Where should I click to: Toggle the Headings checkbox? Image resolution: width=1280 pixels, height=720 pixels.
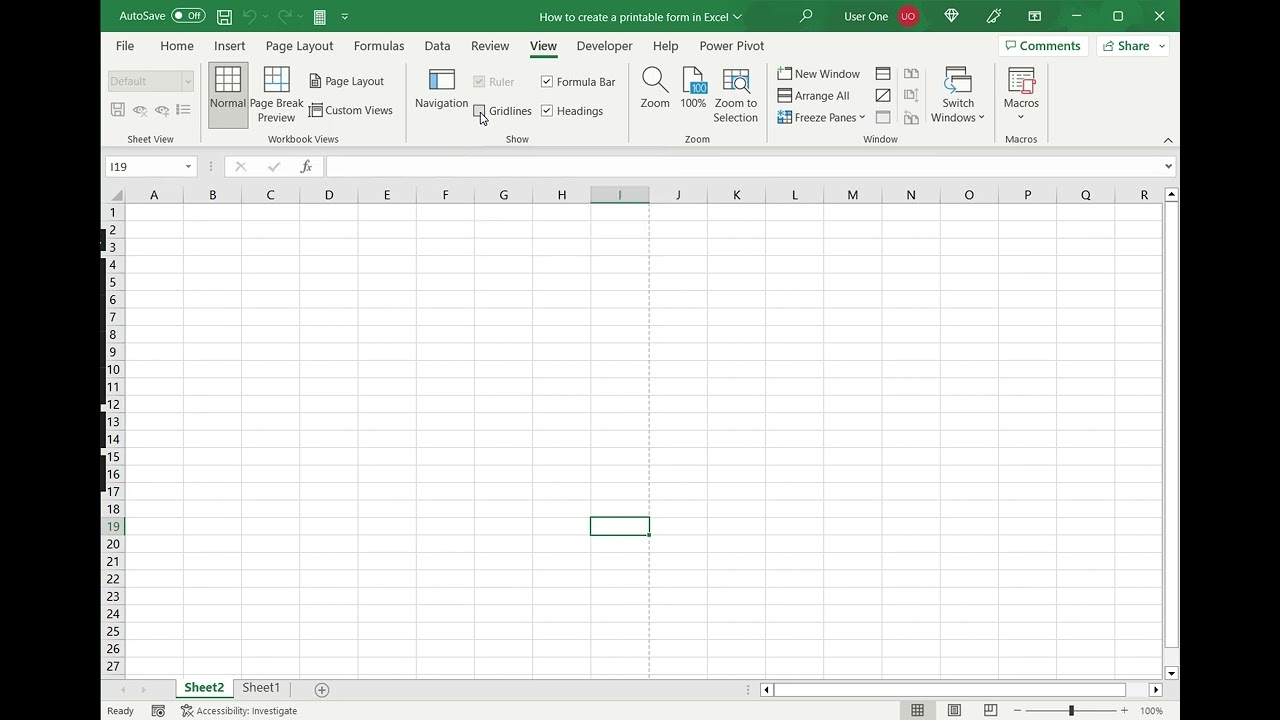tap(547, 111)
